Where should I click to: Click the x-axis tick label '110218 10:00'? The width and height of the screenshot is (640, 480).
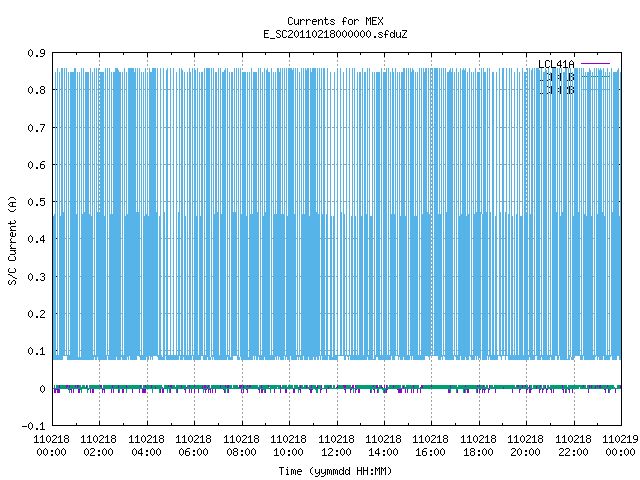point(288,446)
